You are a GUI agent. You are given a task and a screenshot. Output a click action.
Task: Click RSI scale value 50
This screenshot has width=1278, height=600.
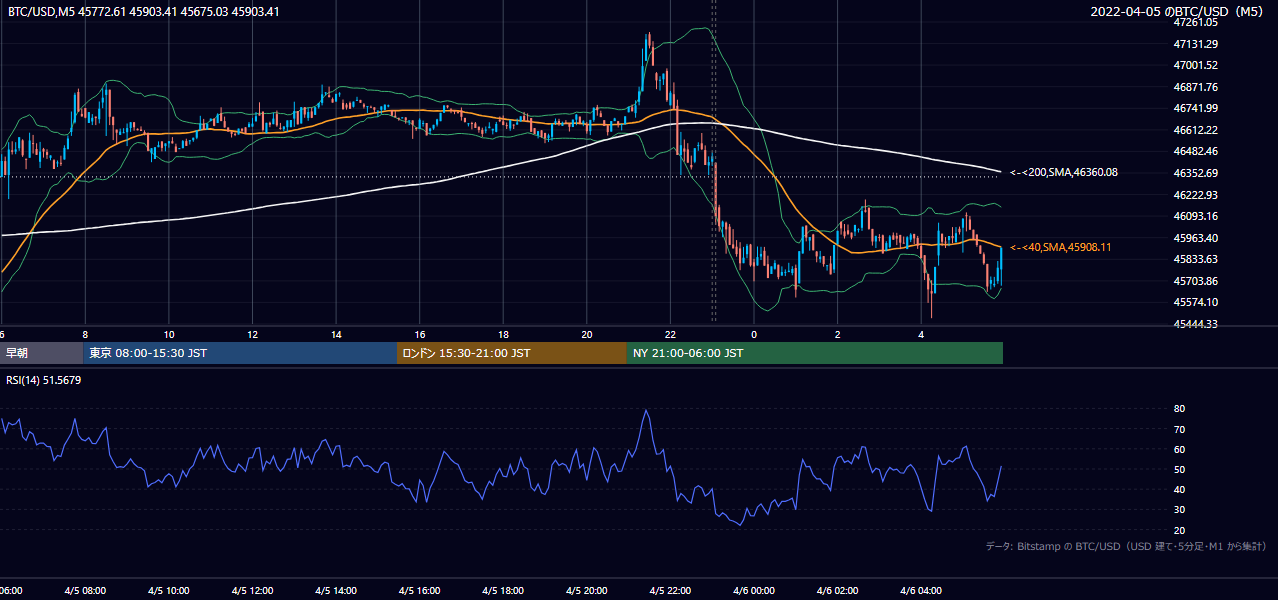(x=1180, y=469)
